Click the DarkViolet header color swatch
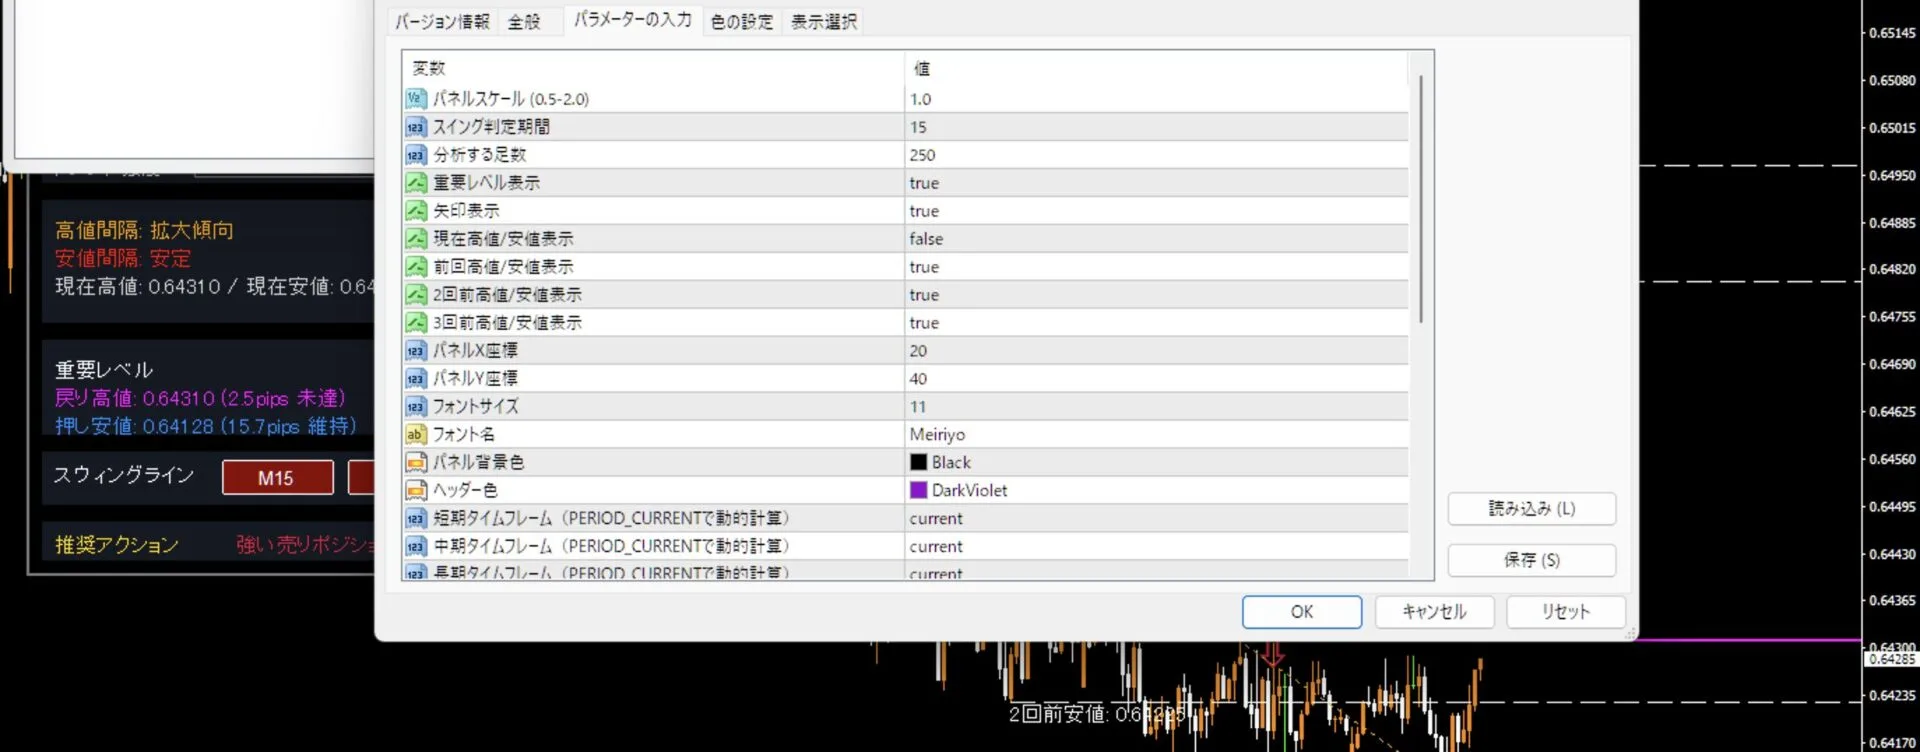This screenshot has width=1920, height=752. [918, 491]
